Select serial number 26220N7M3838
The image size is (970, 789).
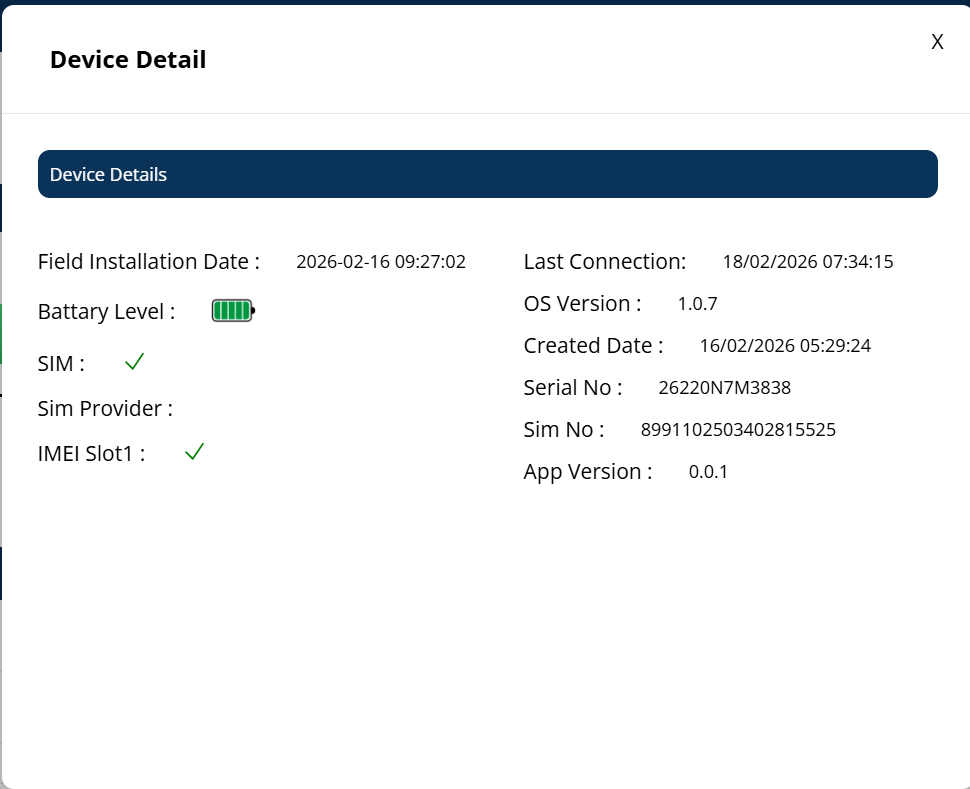724,388
